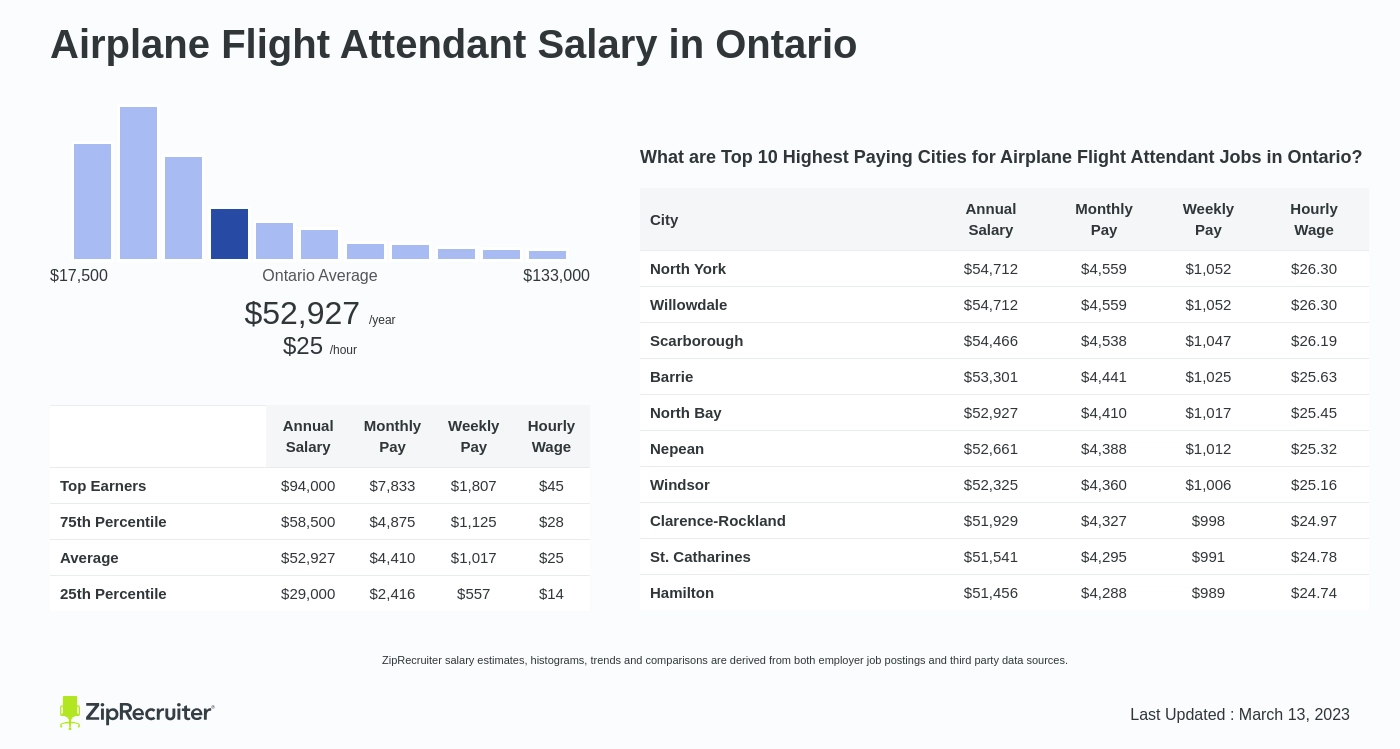Click Weekly Pay header in cities table
This screenshot has height=749, width=1400.
(1208, 219)
